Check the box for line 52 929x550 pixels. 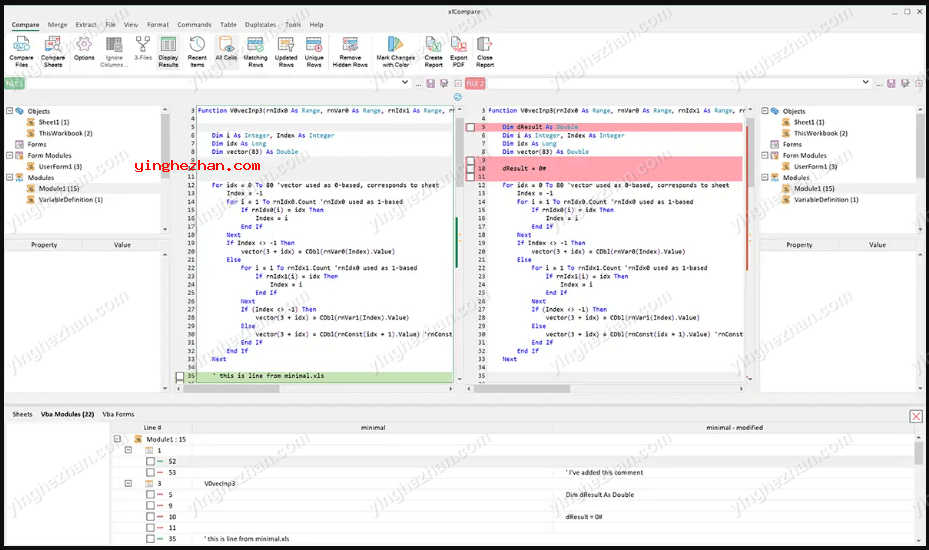coord(150,461)
